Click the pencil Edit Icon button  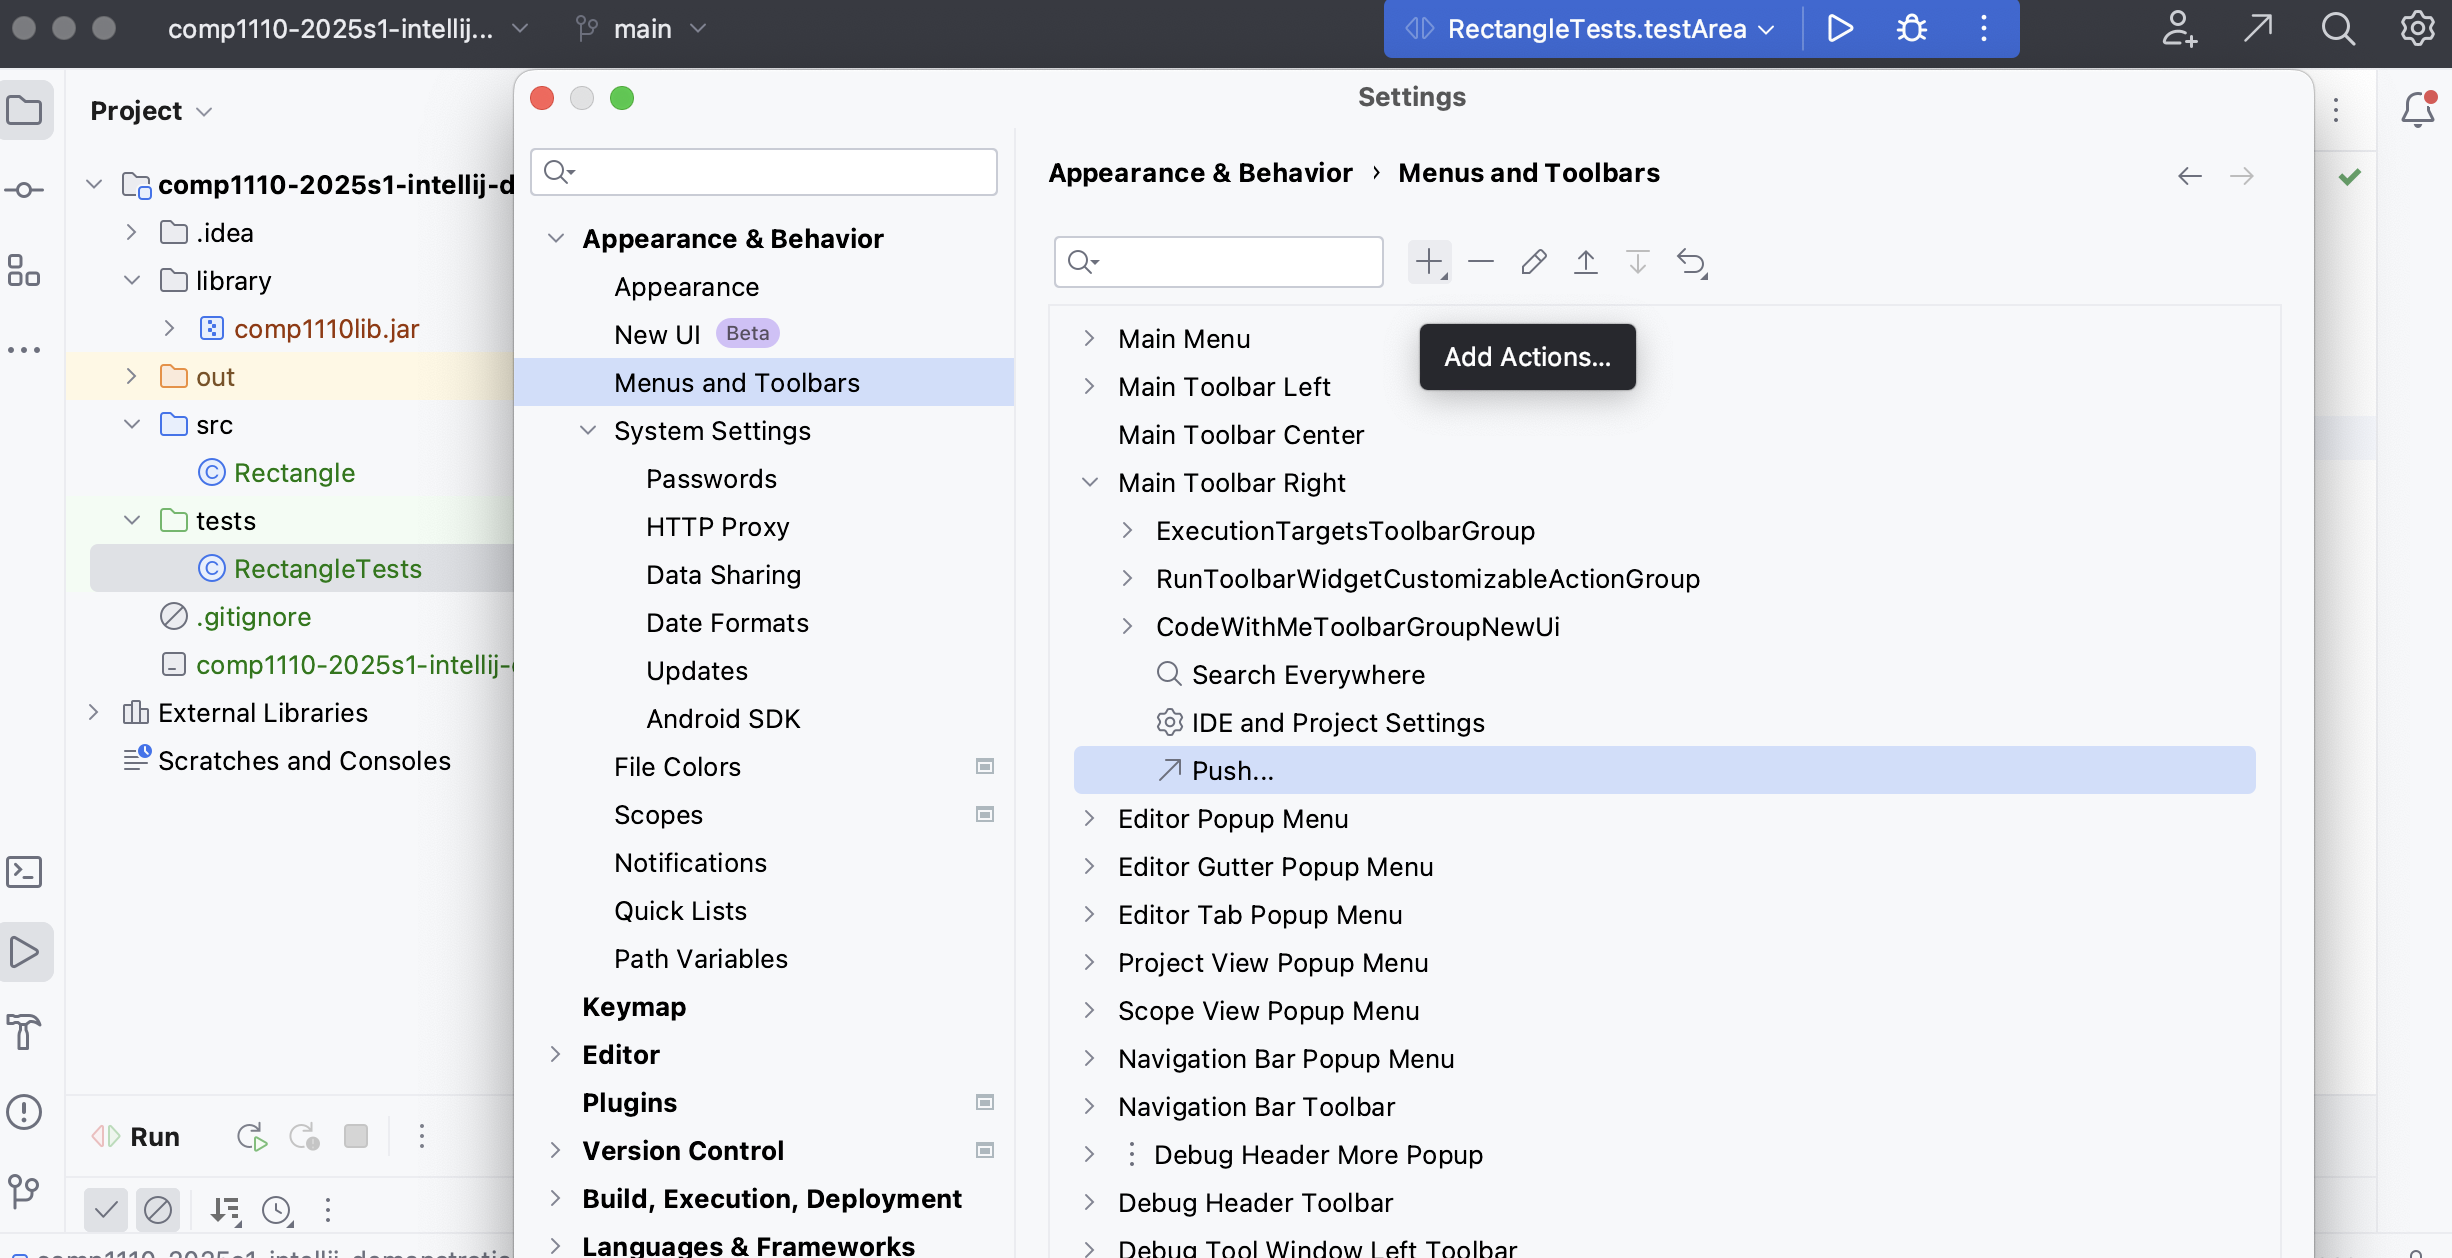coord(1534,262)
